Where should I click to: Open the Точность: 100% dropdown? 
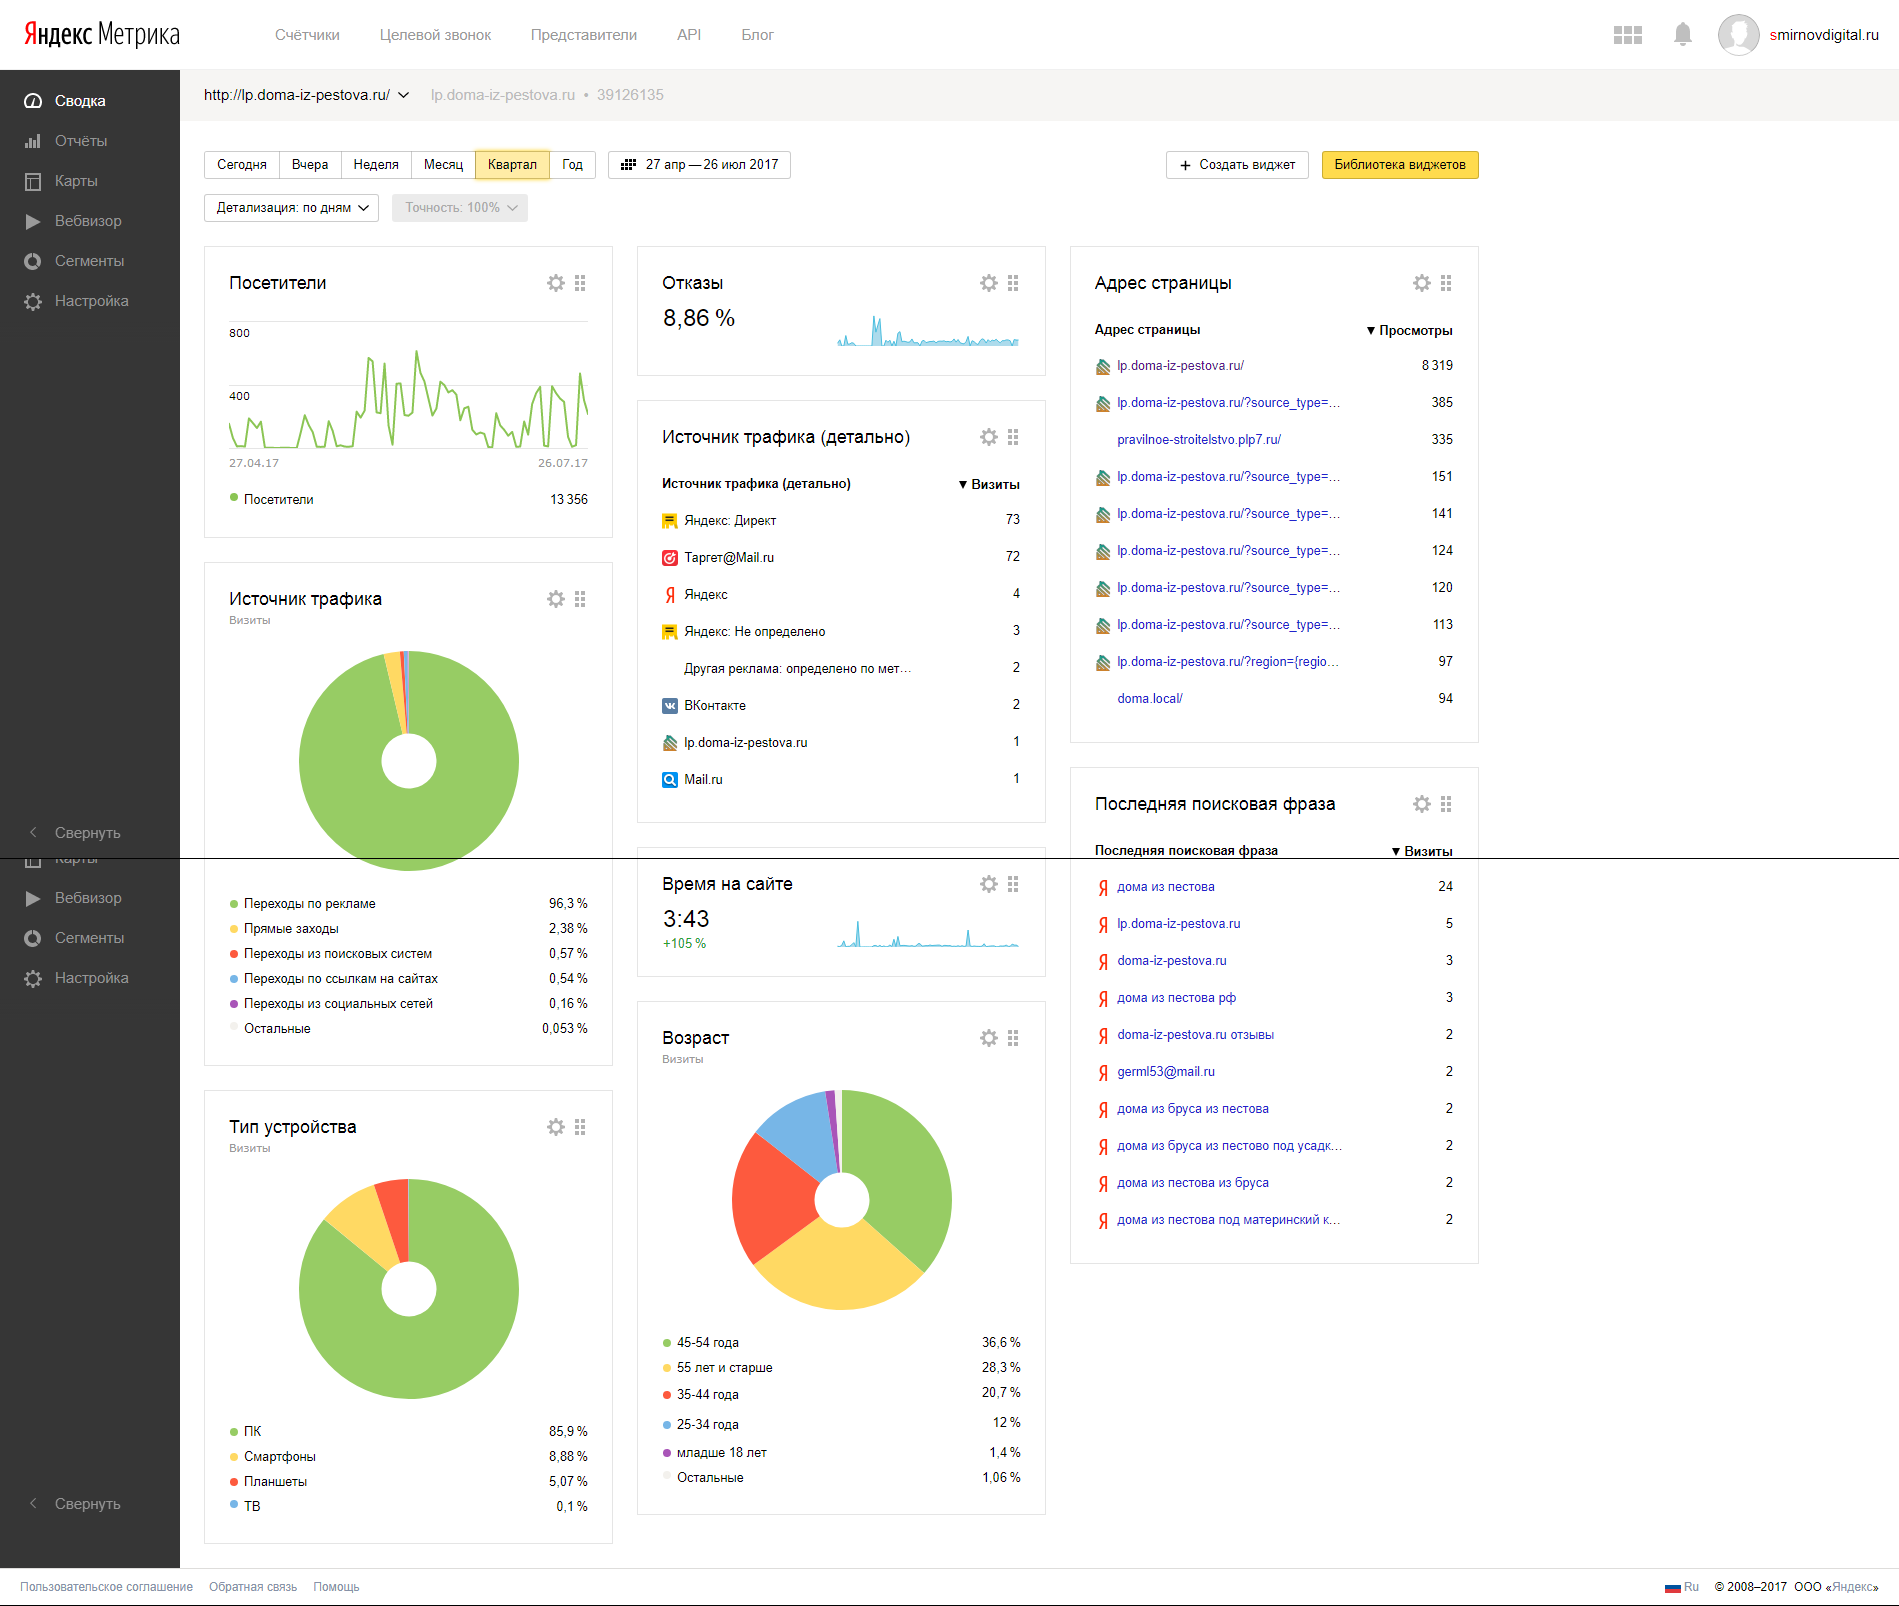pos(460,208)
